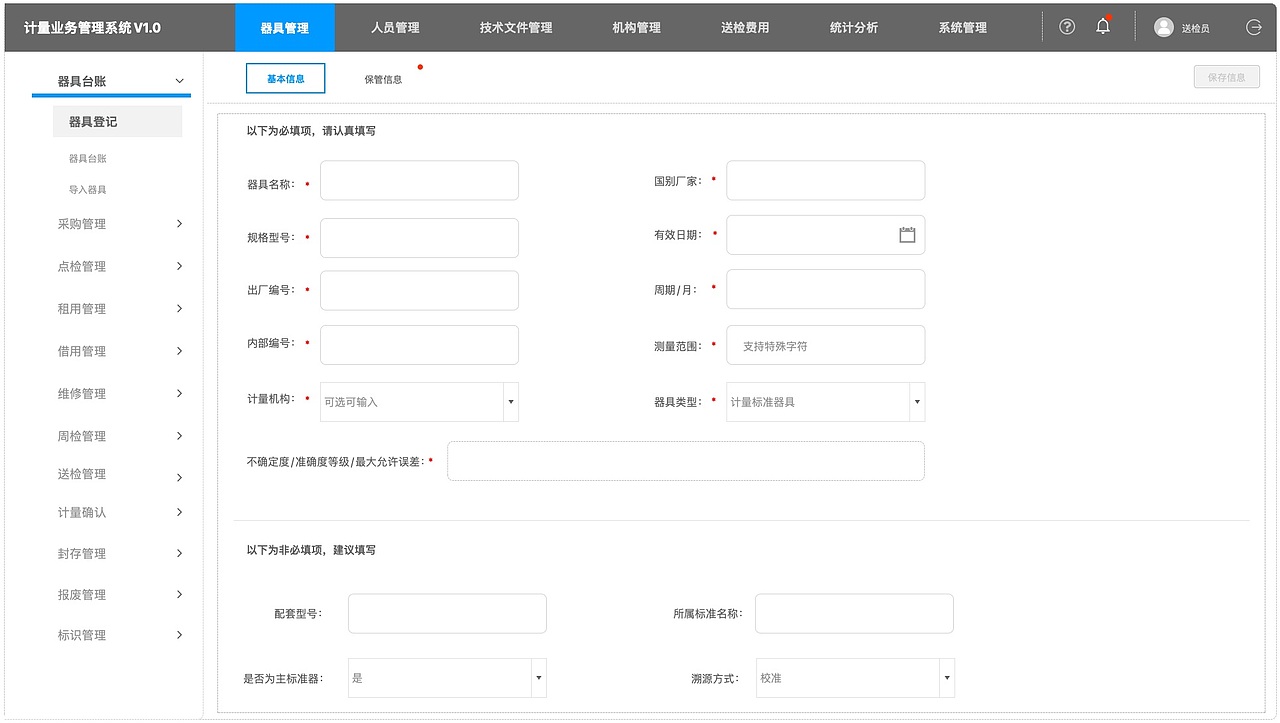Switch to the 保管信息 tab
The height and width of the screenshot is (723, 1280).
tap(384, 77)
